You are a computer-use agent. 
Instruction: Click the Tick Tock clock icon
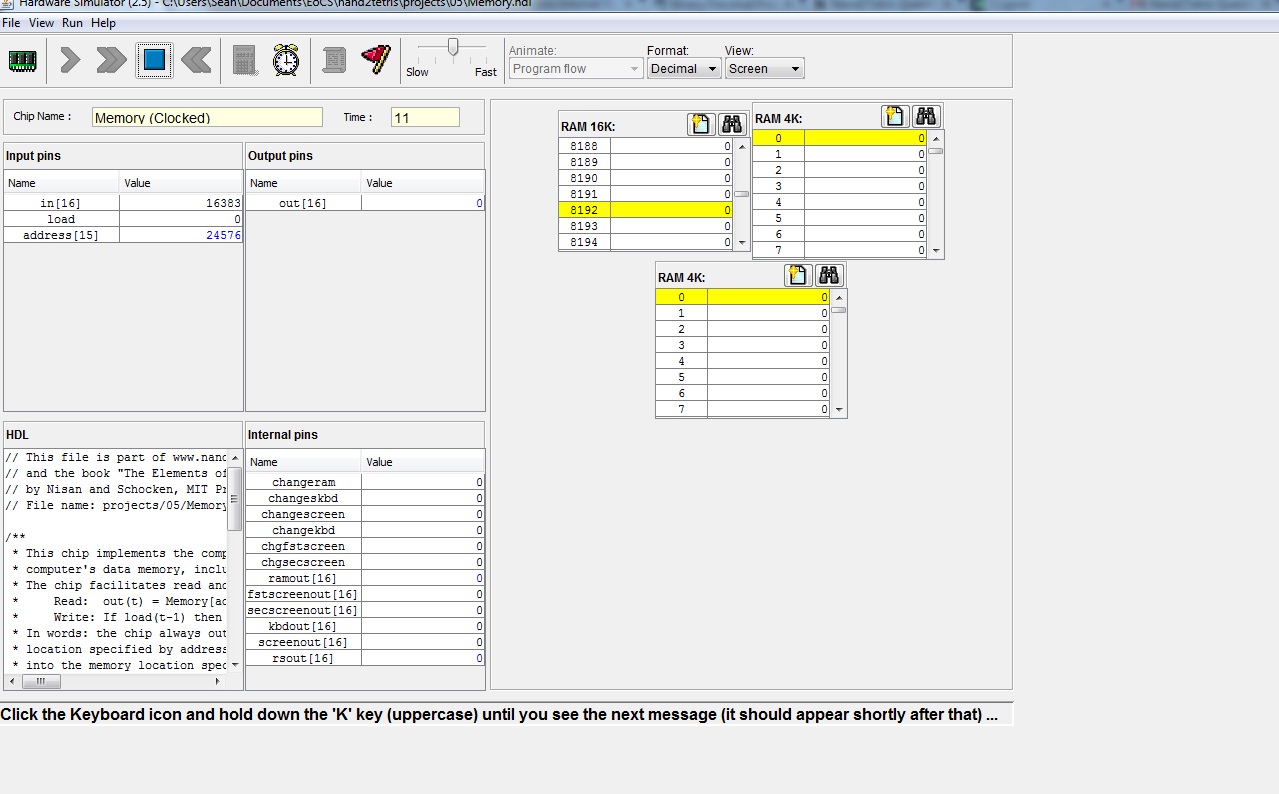tap(286, 61)
